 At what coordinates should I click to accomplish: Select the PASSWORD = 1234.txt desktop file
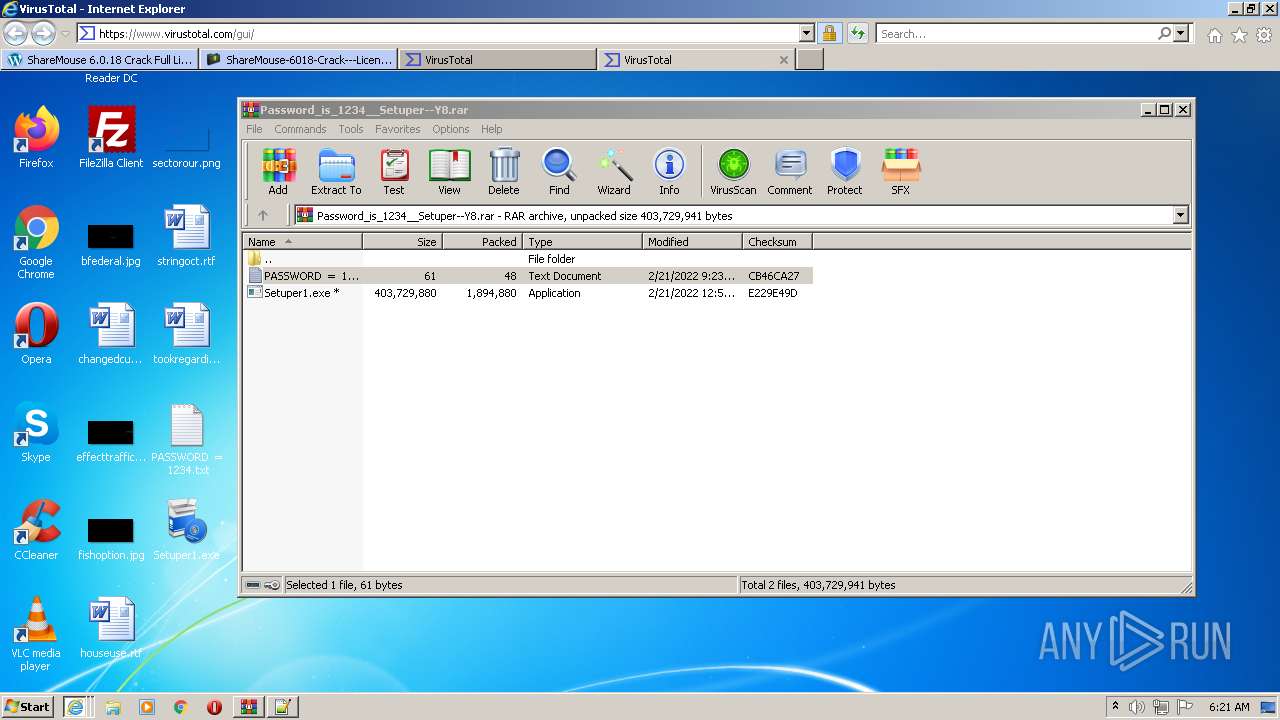(x=187, y=440)
